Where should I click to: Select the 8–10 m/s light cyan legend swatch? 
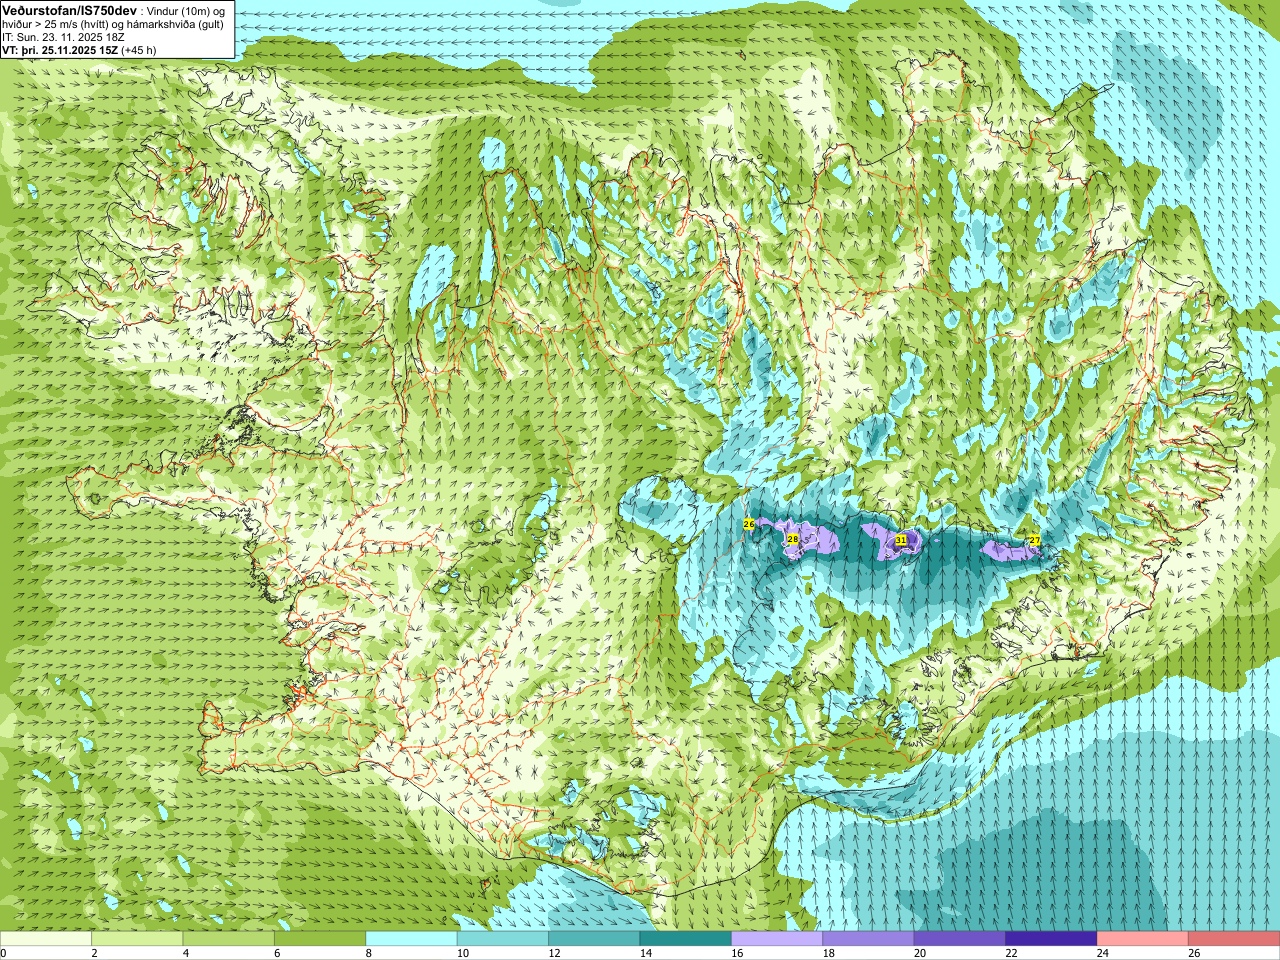[411, 939]
